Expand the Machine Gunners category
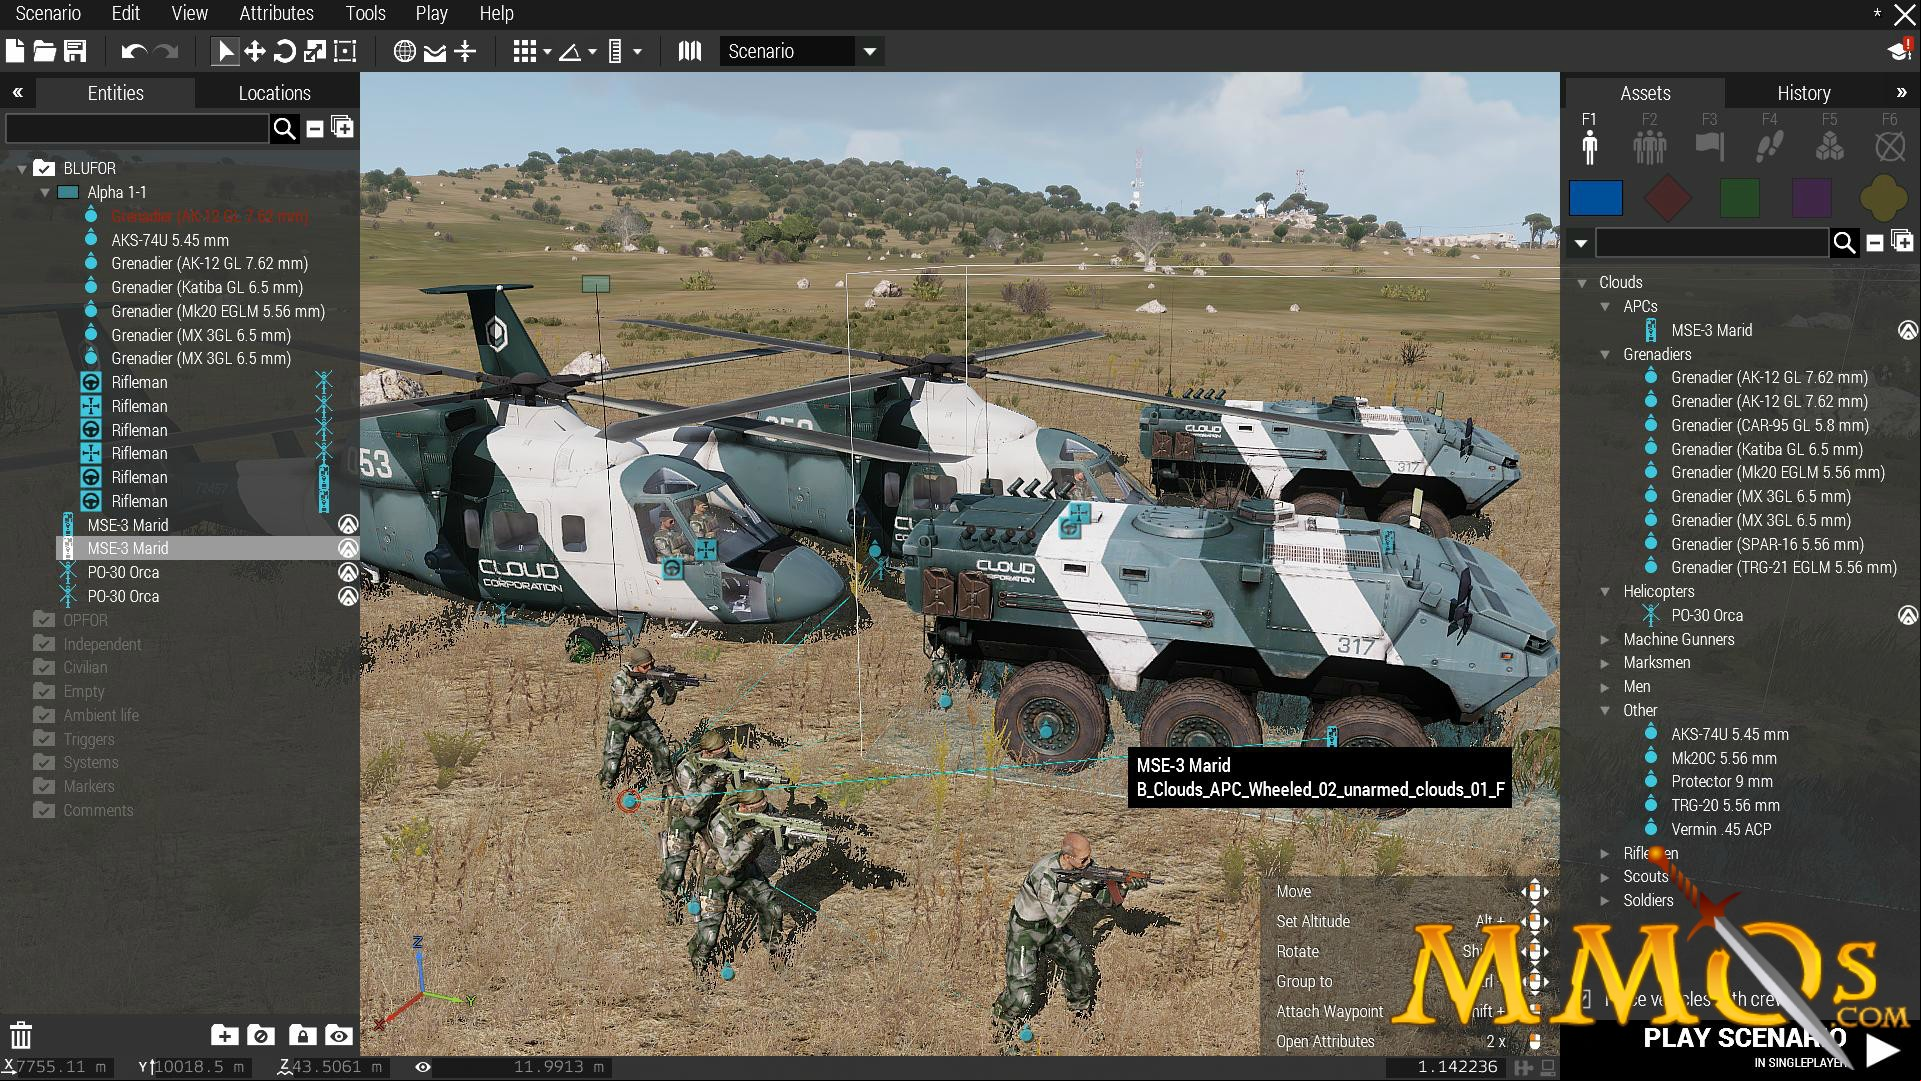Screen dimensions: 1921x1081 pos(1605,639)
